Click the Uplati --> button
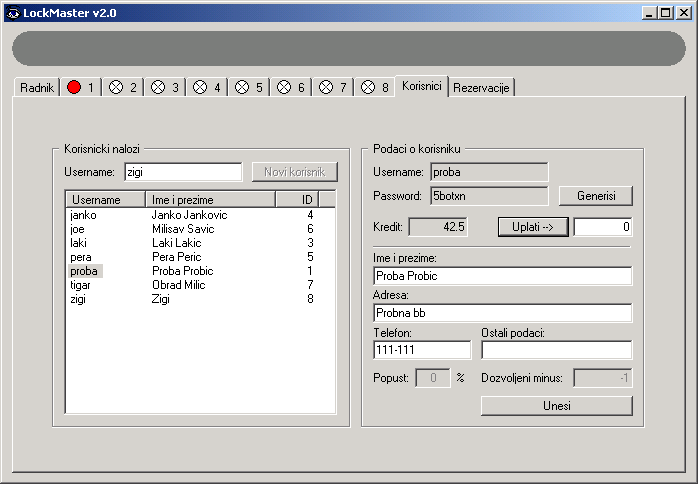 [533, 227]
